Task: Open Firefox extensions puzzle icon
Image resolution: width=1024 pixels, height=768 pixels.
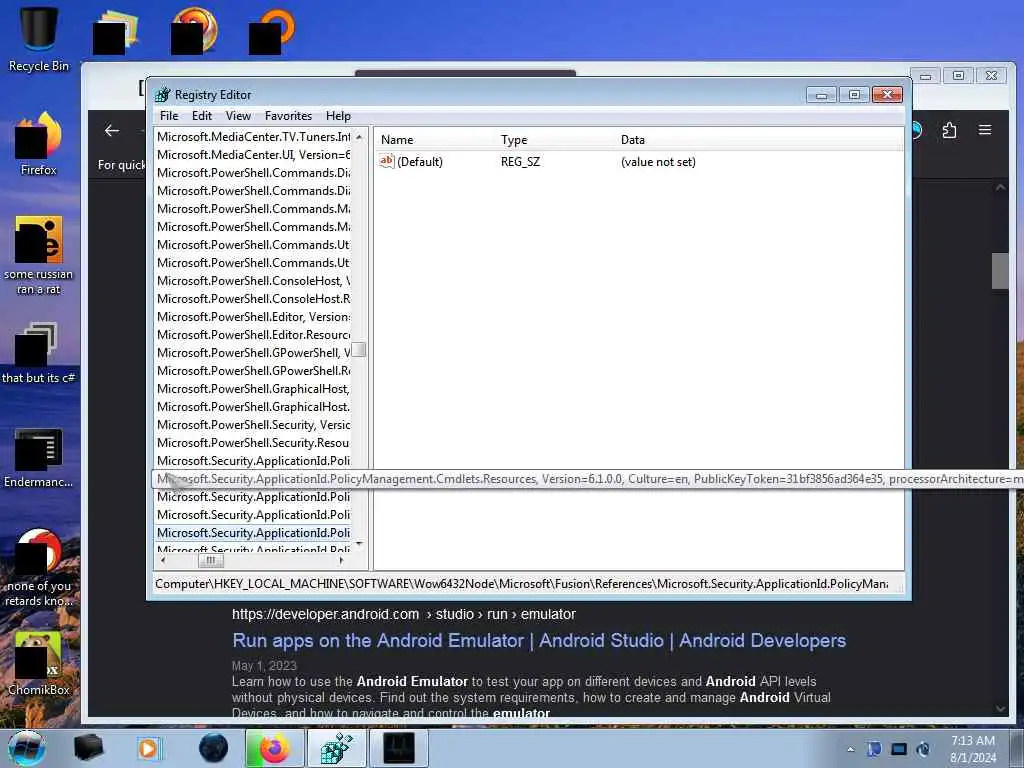Action: (x=949, y=131)
